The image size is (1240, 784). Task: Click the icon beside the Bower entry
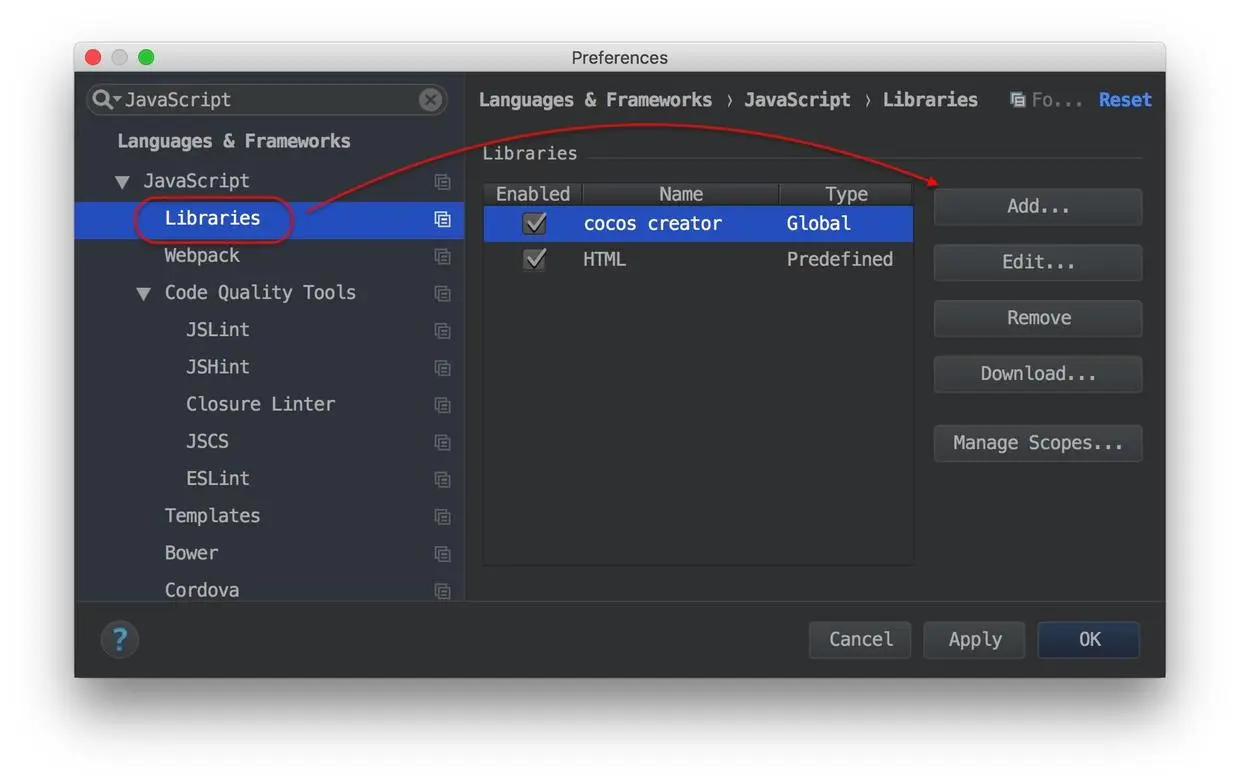(x=442, y=553)
